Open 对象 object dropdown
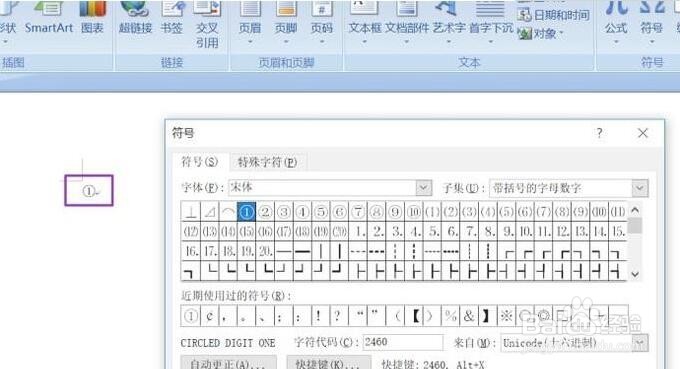Image resolution: width=680 pixels, height=369 pixels. click(541, 33)
